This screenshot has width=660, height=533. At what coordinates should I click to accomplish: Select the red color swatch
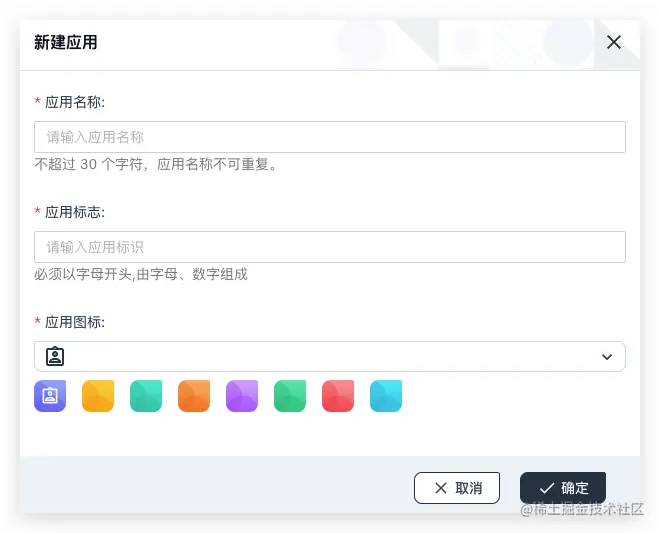pyautogui.click(x=338, y=396)
